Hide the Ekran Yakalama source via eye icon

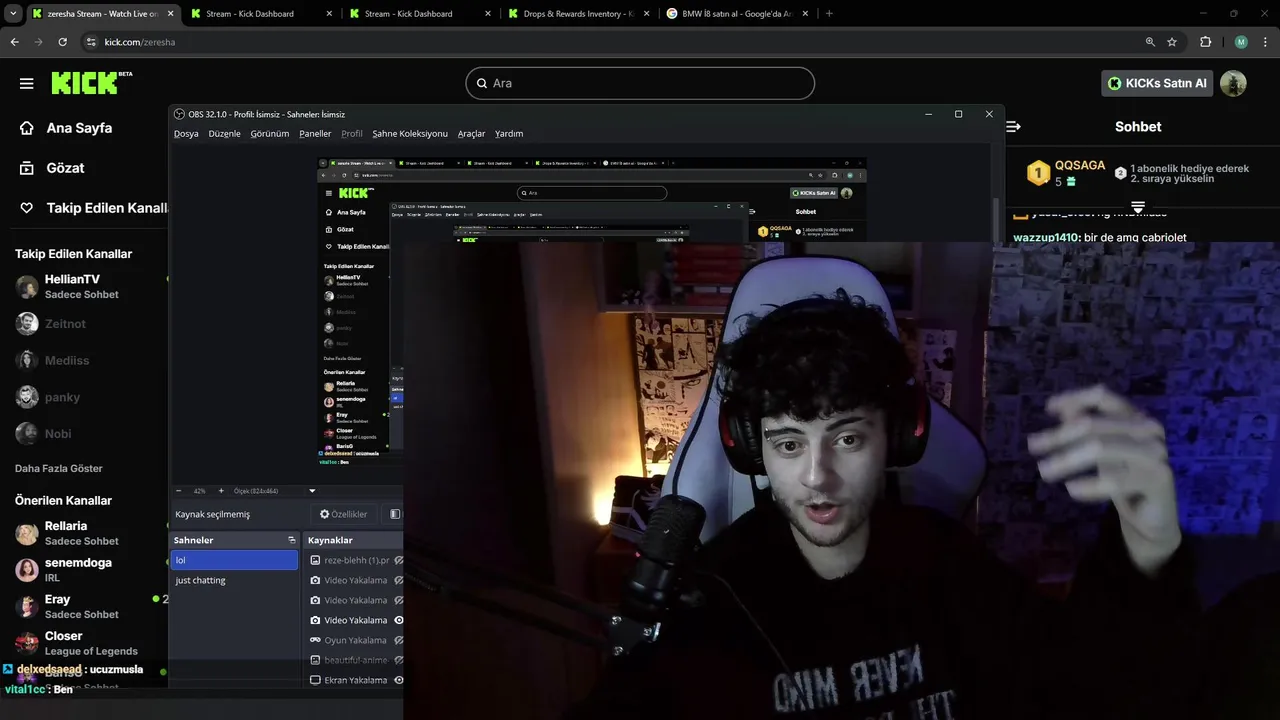[x=399, y=680]
